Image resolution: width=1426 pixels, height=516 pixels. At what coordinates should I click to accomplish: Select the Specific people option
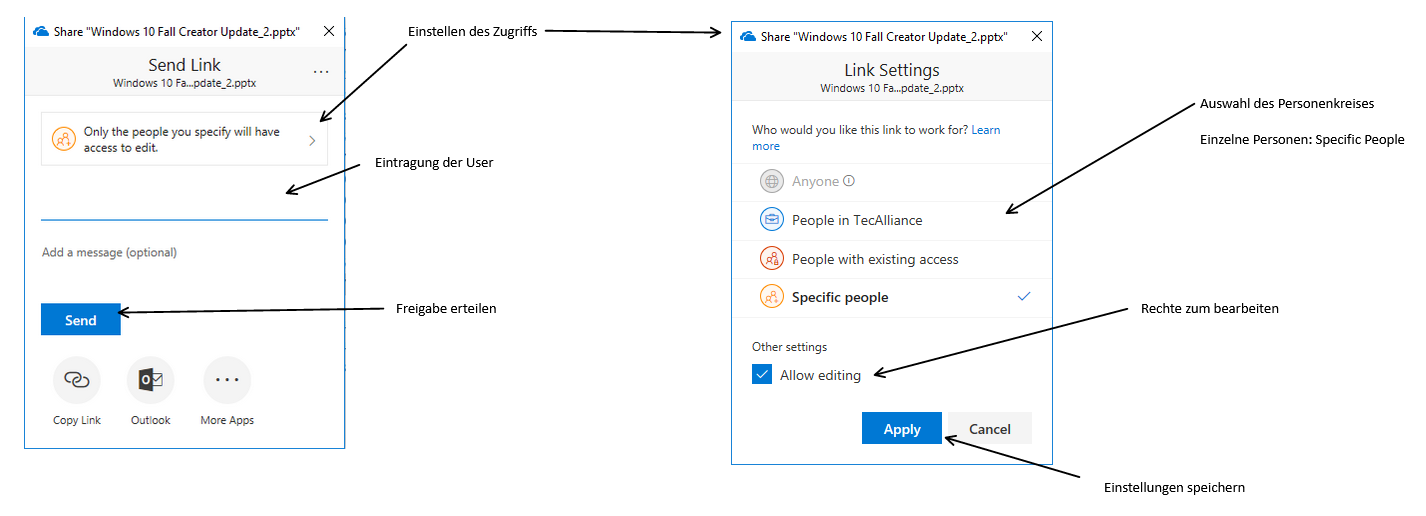(840, 297)
